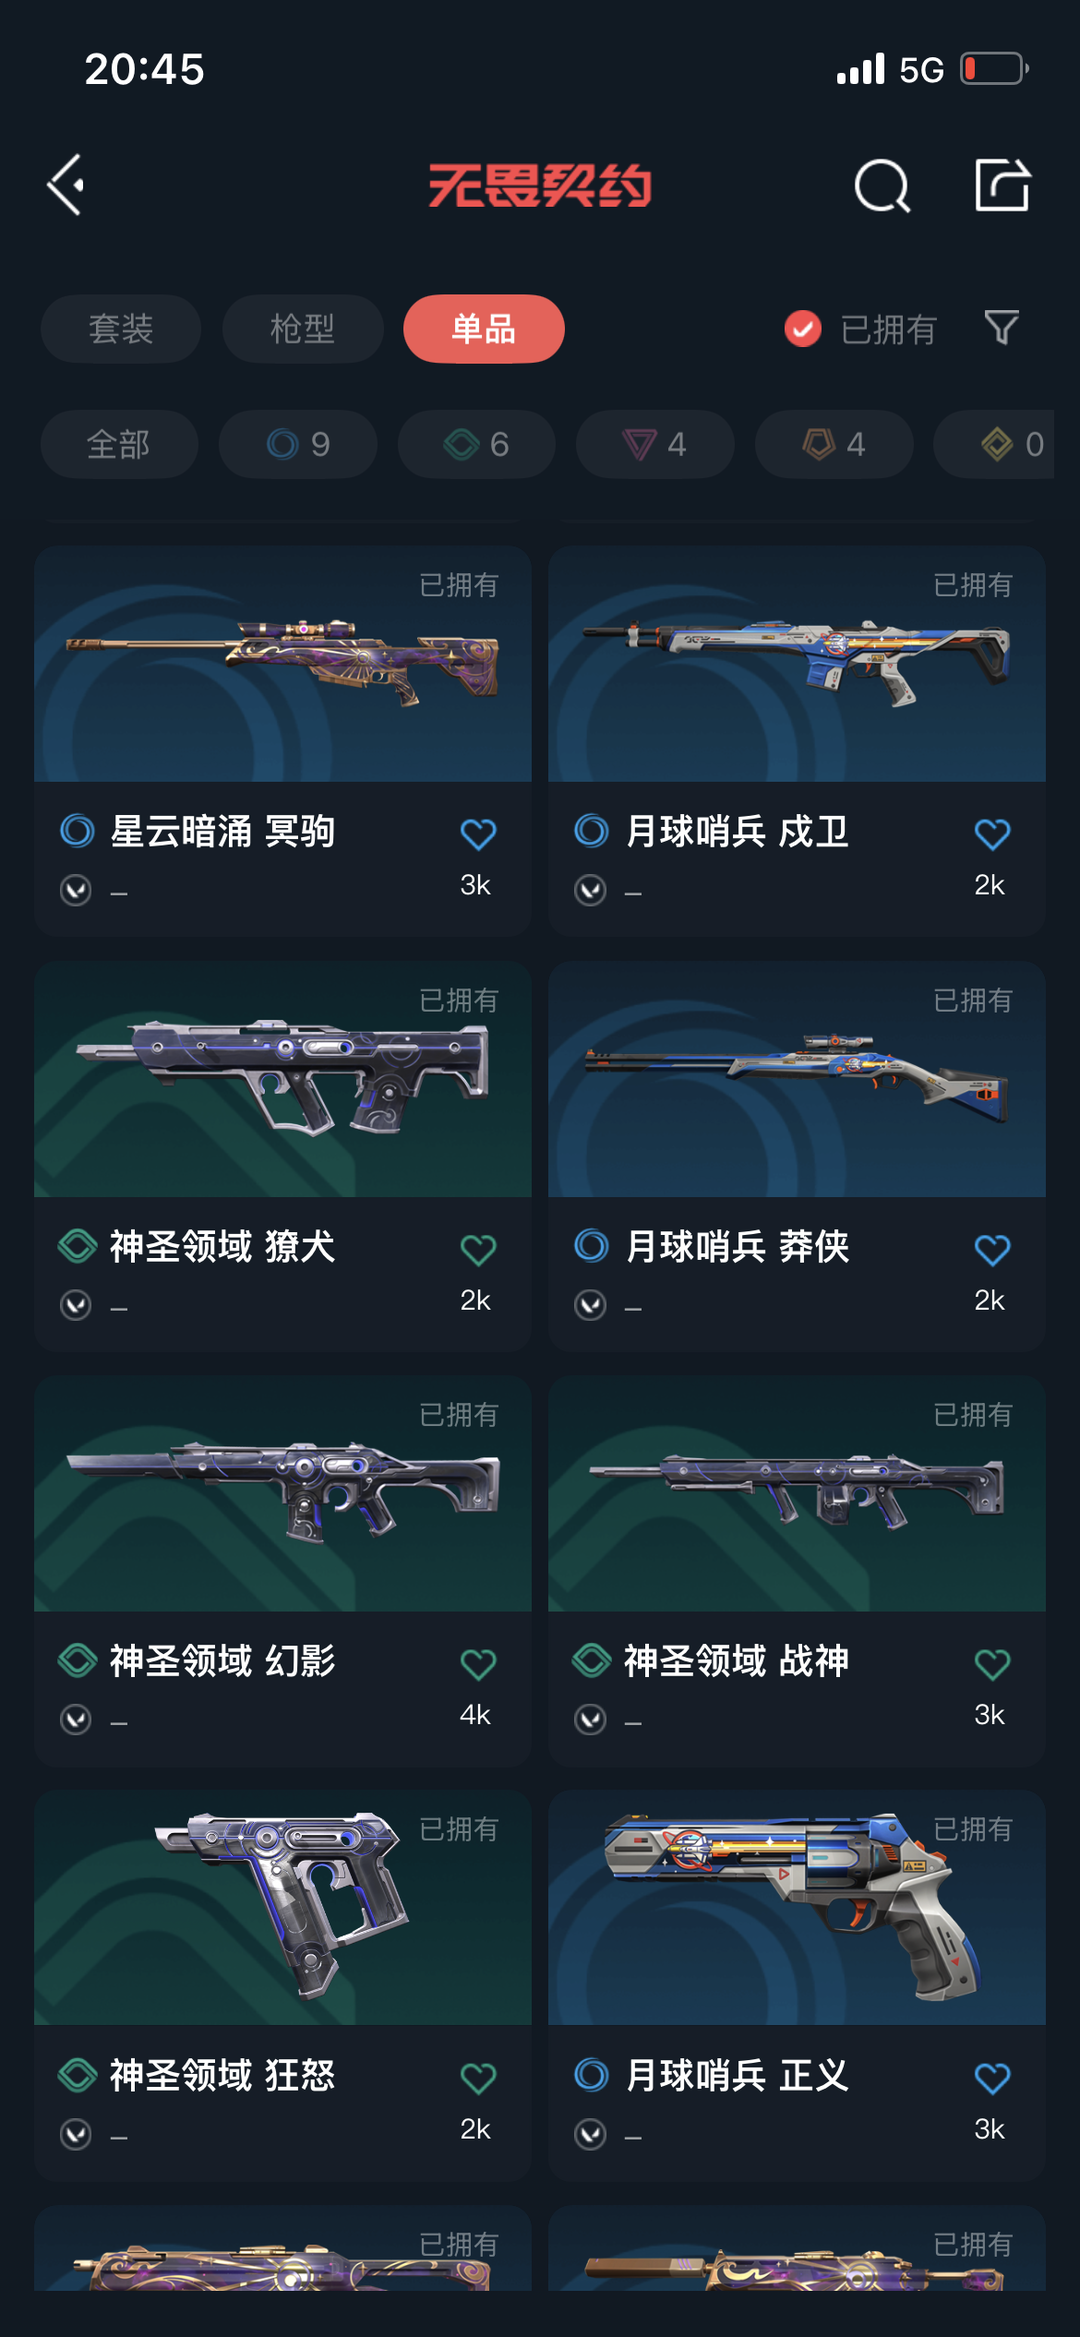The image size is (1080, 2337).
Task: Tap the share icon at top right
Action: (x=1002, y=185)
